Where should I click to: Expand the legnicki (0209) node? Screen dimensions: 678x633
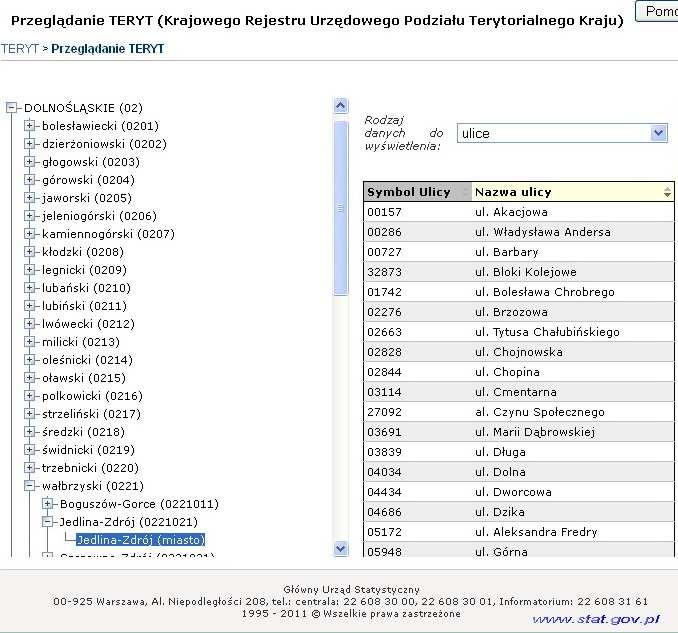pyautogui.click(x=29, y=270)
